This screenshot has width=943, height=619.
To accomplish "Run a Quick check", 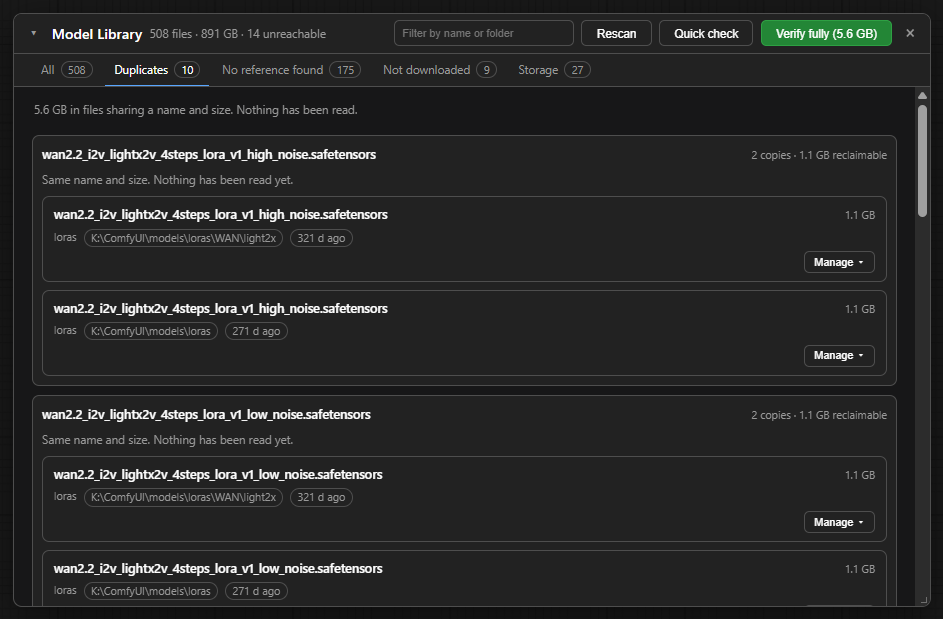I will point(705,33).
